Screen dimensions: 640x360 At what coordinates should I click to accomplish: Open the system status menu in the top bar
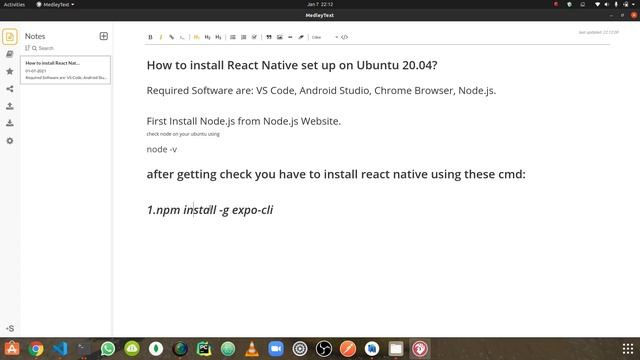tap(616, 4)
